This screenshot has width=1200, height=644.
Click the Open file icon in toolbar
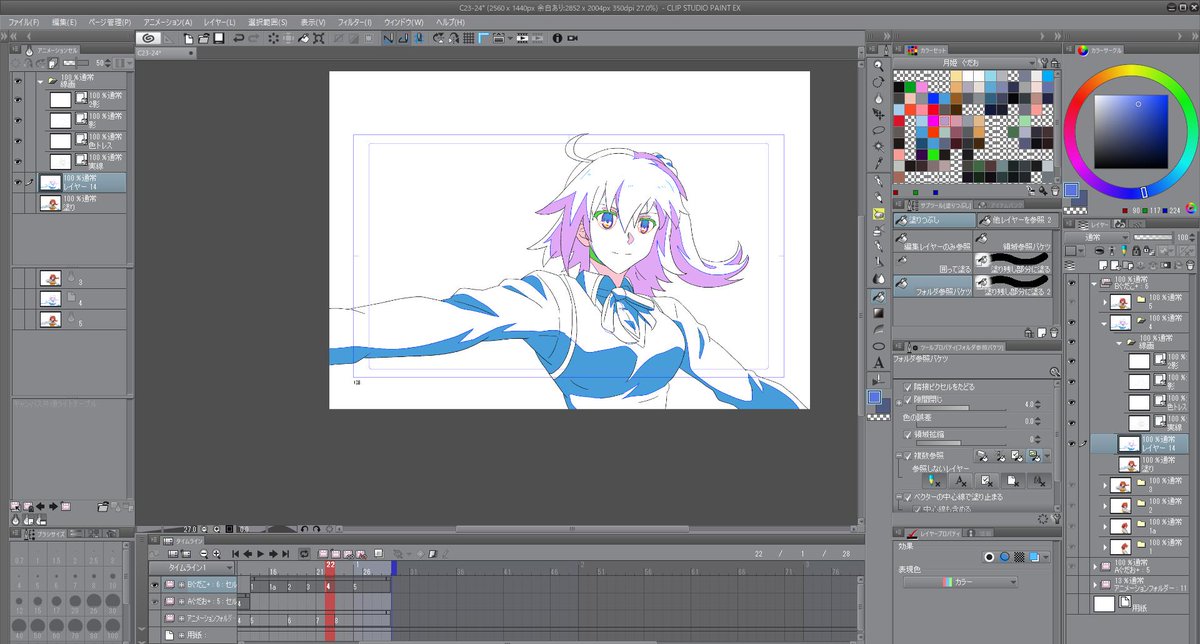pyautogui.click(x=203, y=38)
